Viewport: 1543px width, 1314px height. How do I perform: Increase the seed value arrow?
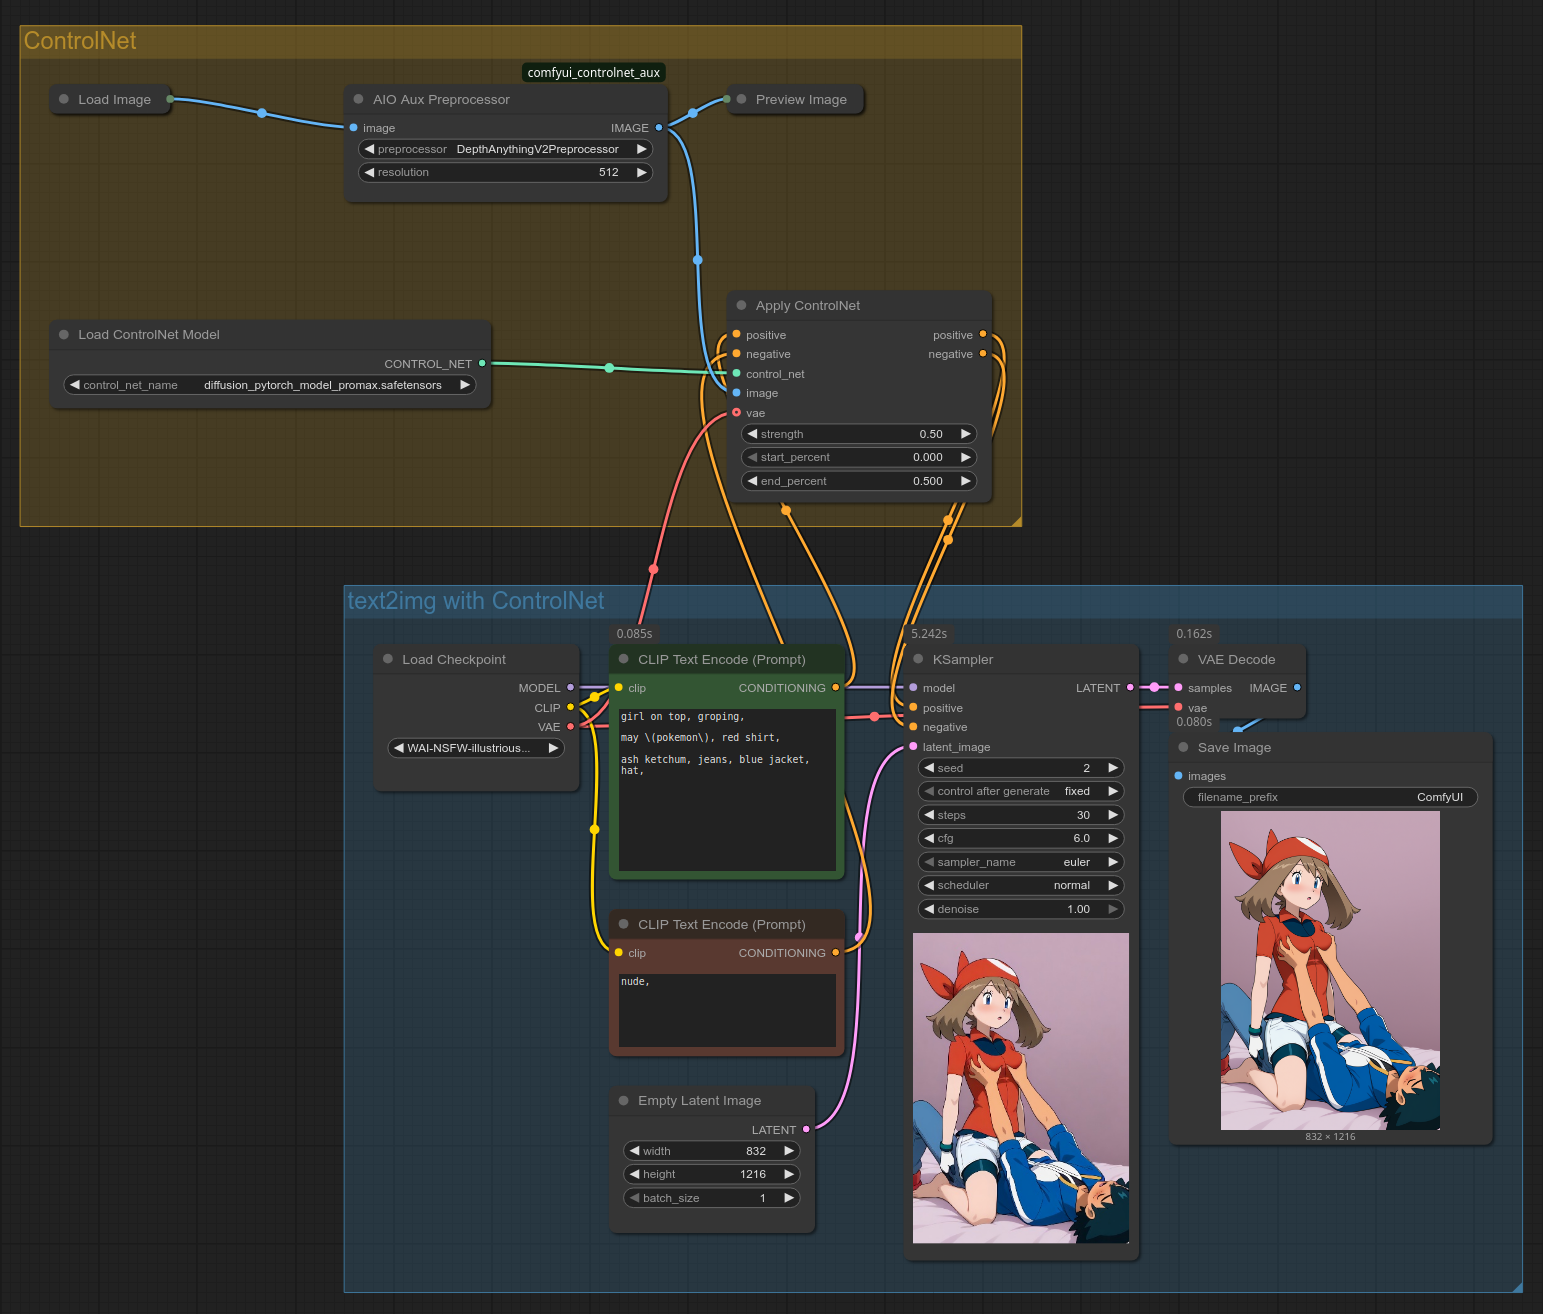click(1113, 768)
